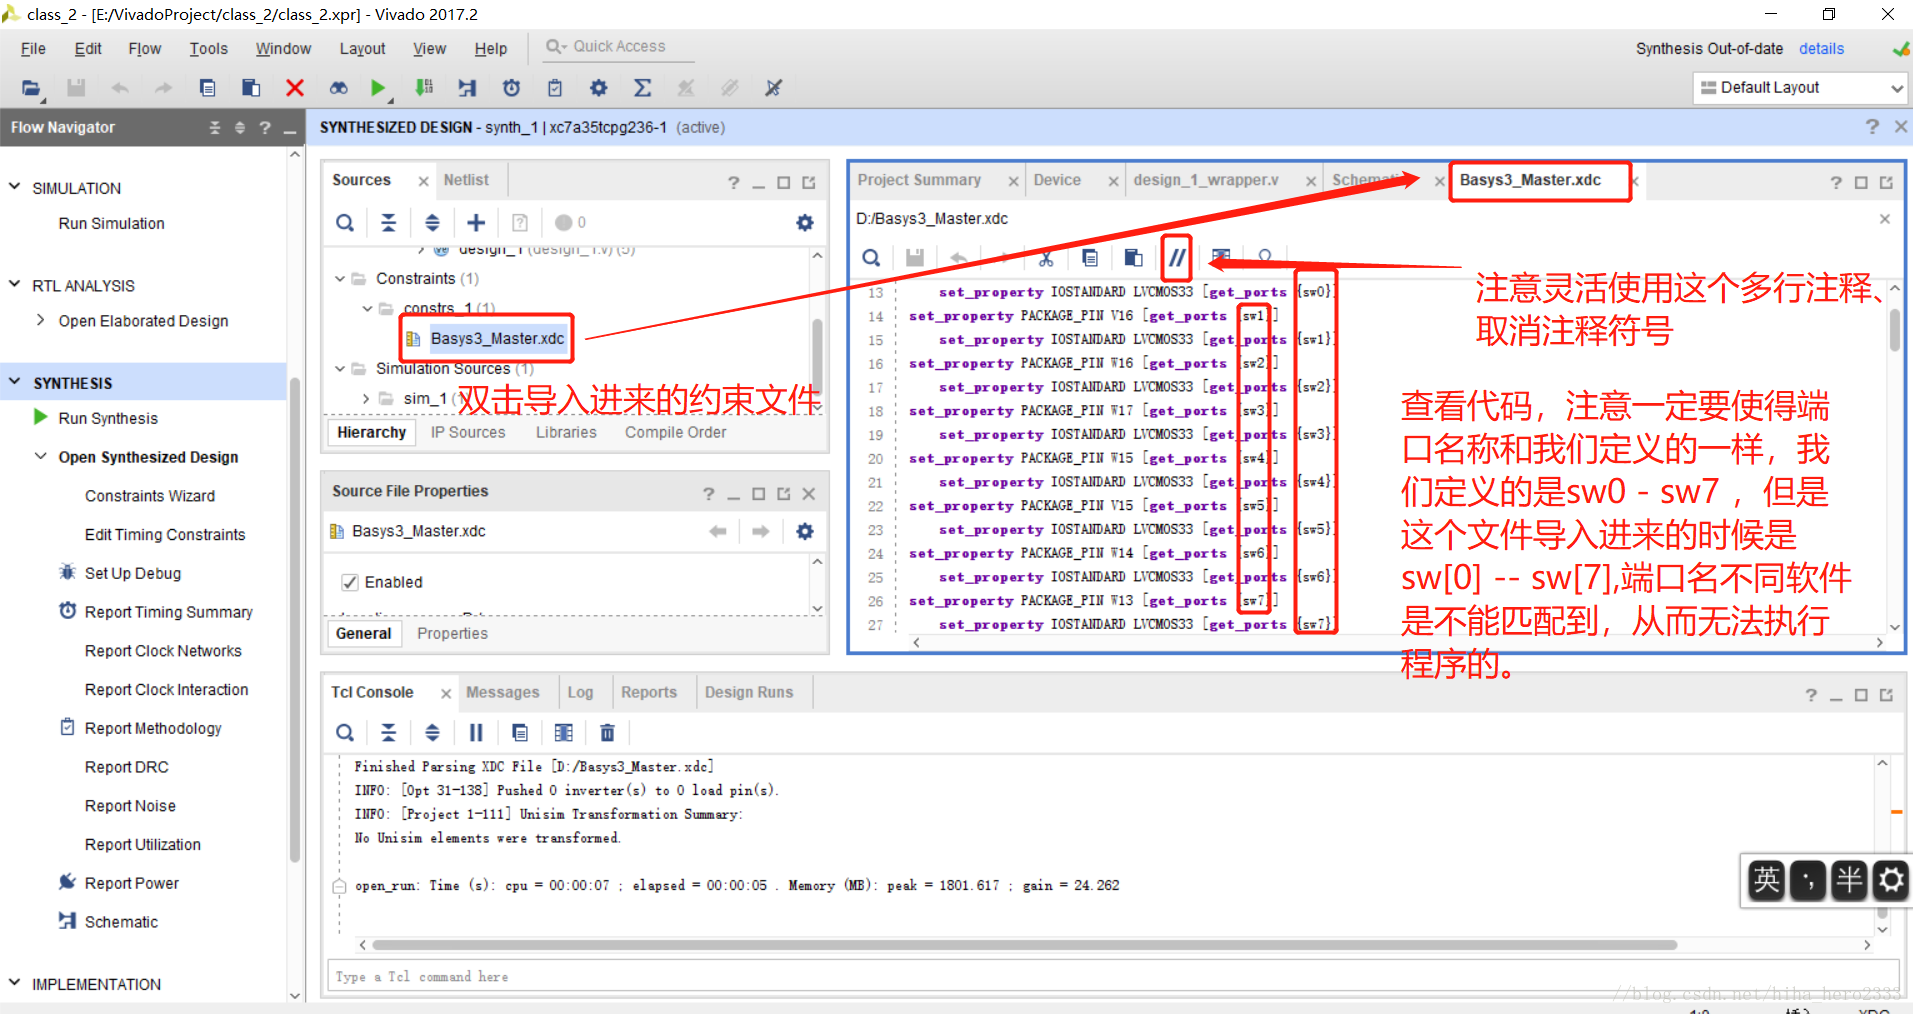Screen dimensions: 1913x1014
Task: Clear Tcl Console with trash icon
Action: 607,733
